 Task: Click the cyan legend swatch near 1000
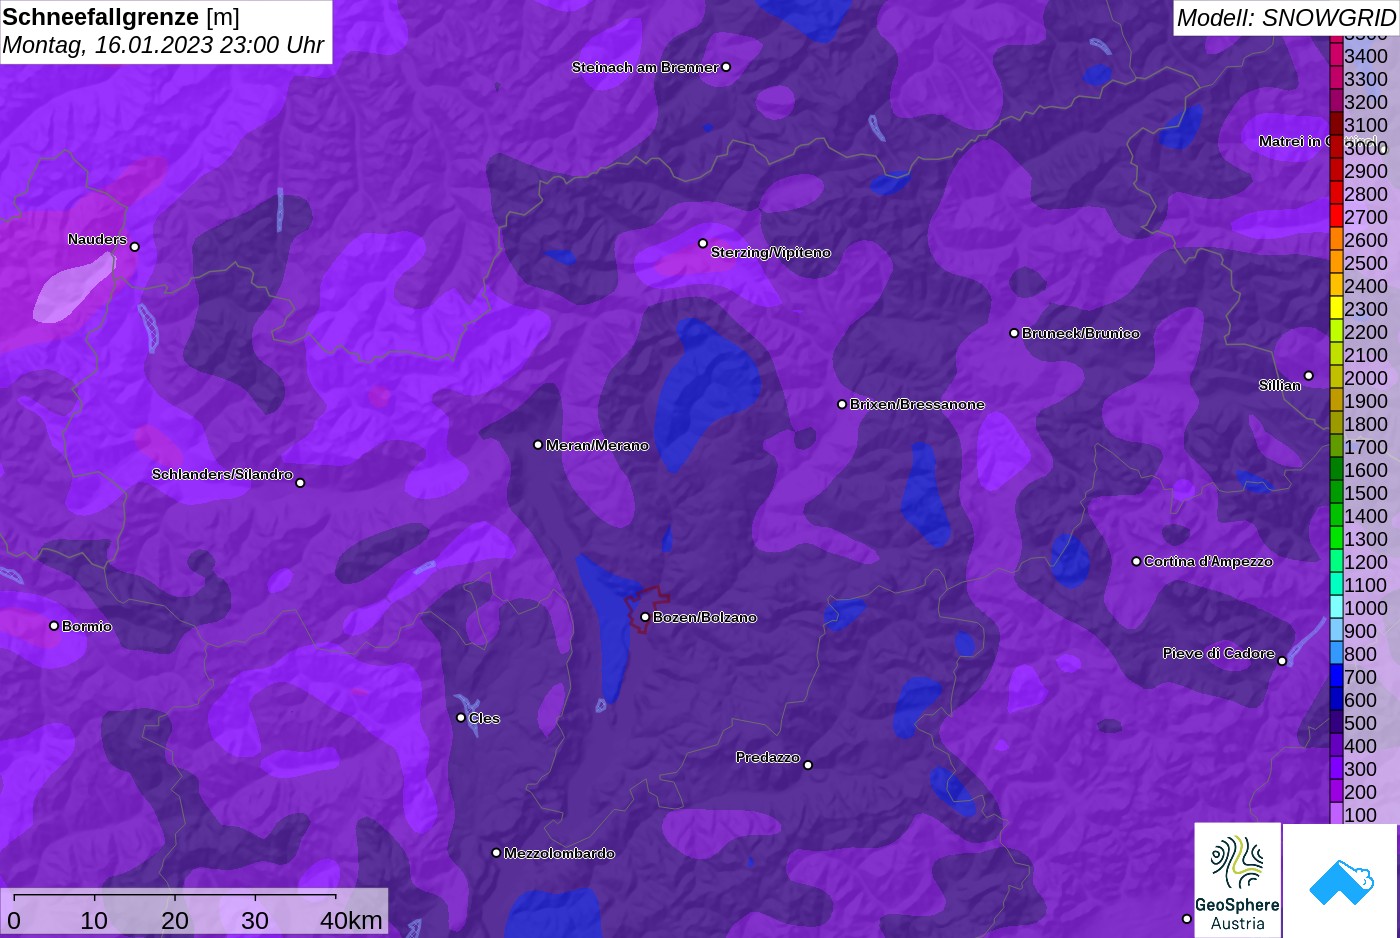point(1336,606)
